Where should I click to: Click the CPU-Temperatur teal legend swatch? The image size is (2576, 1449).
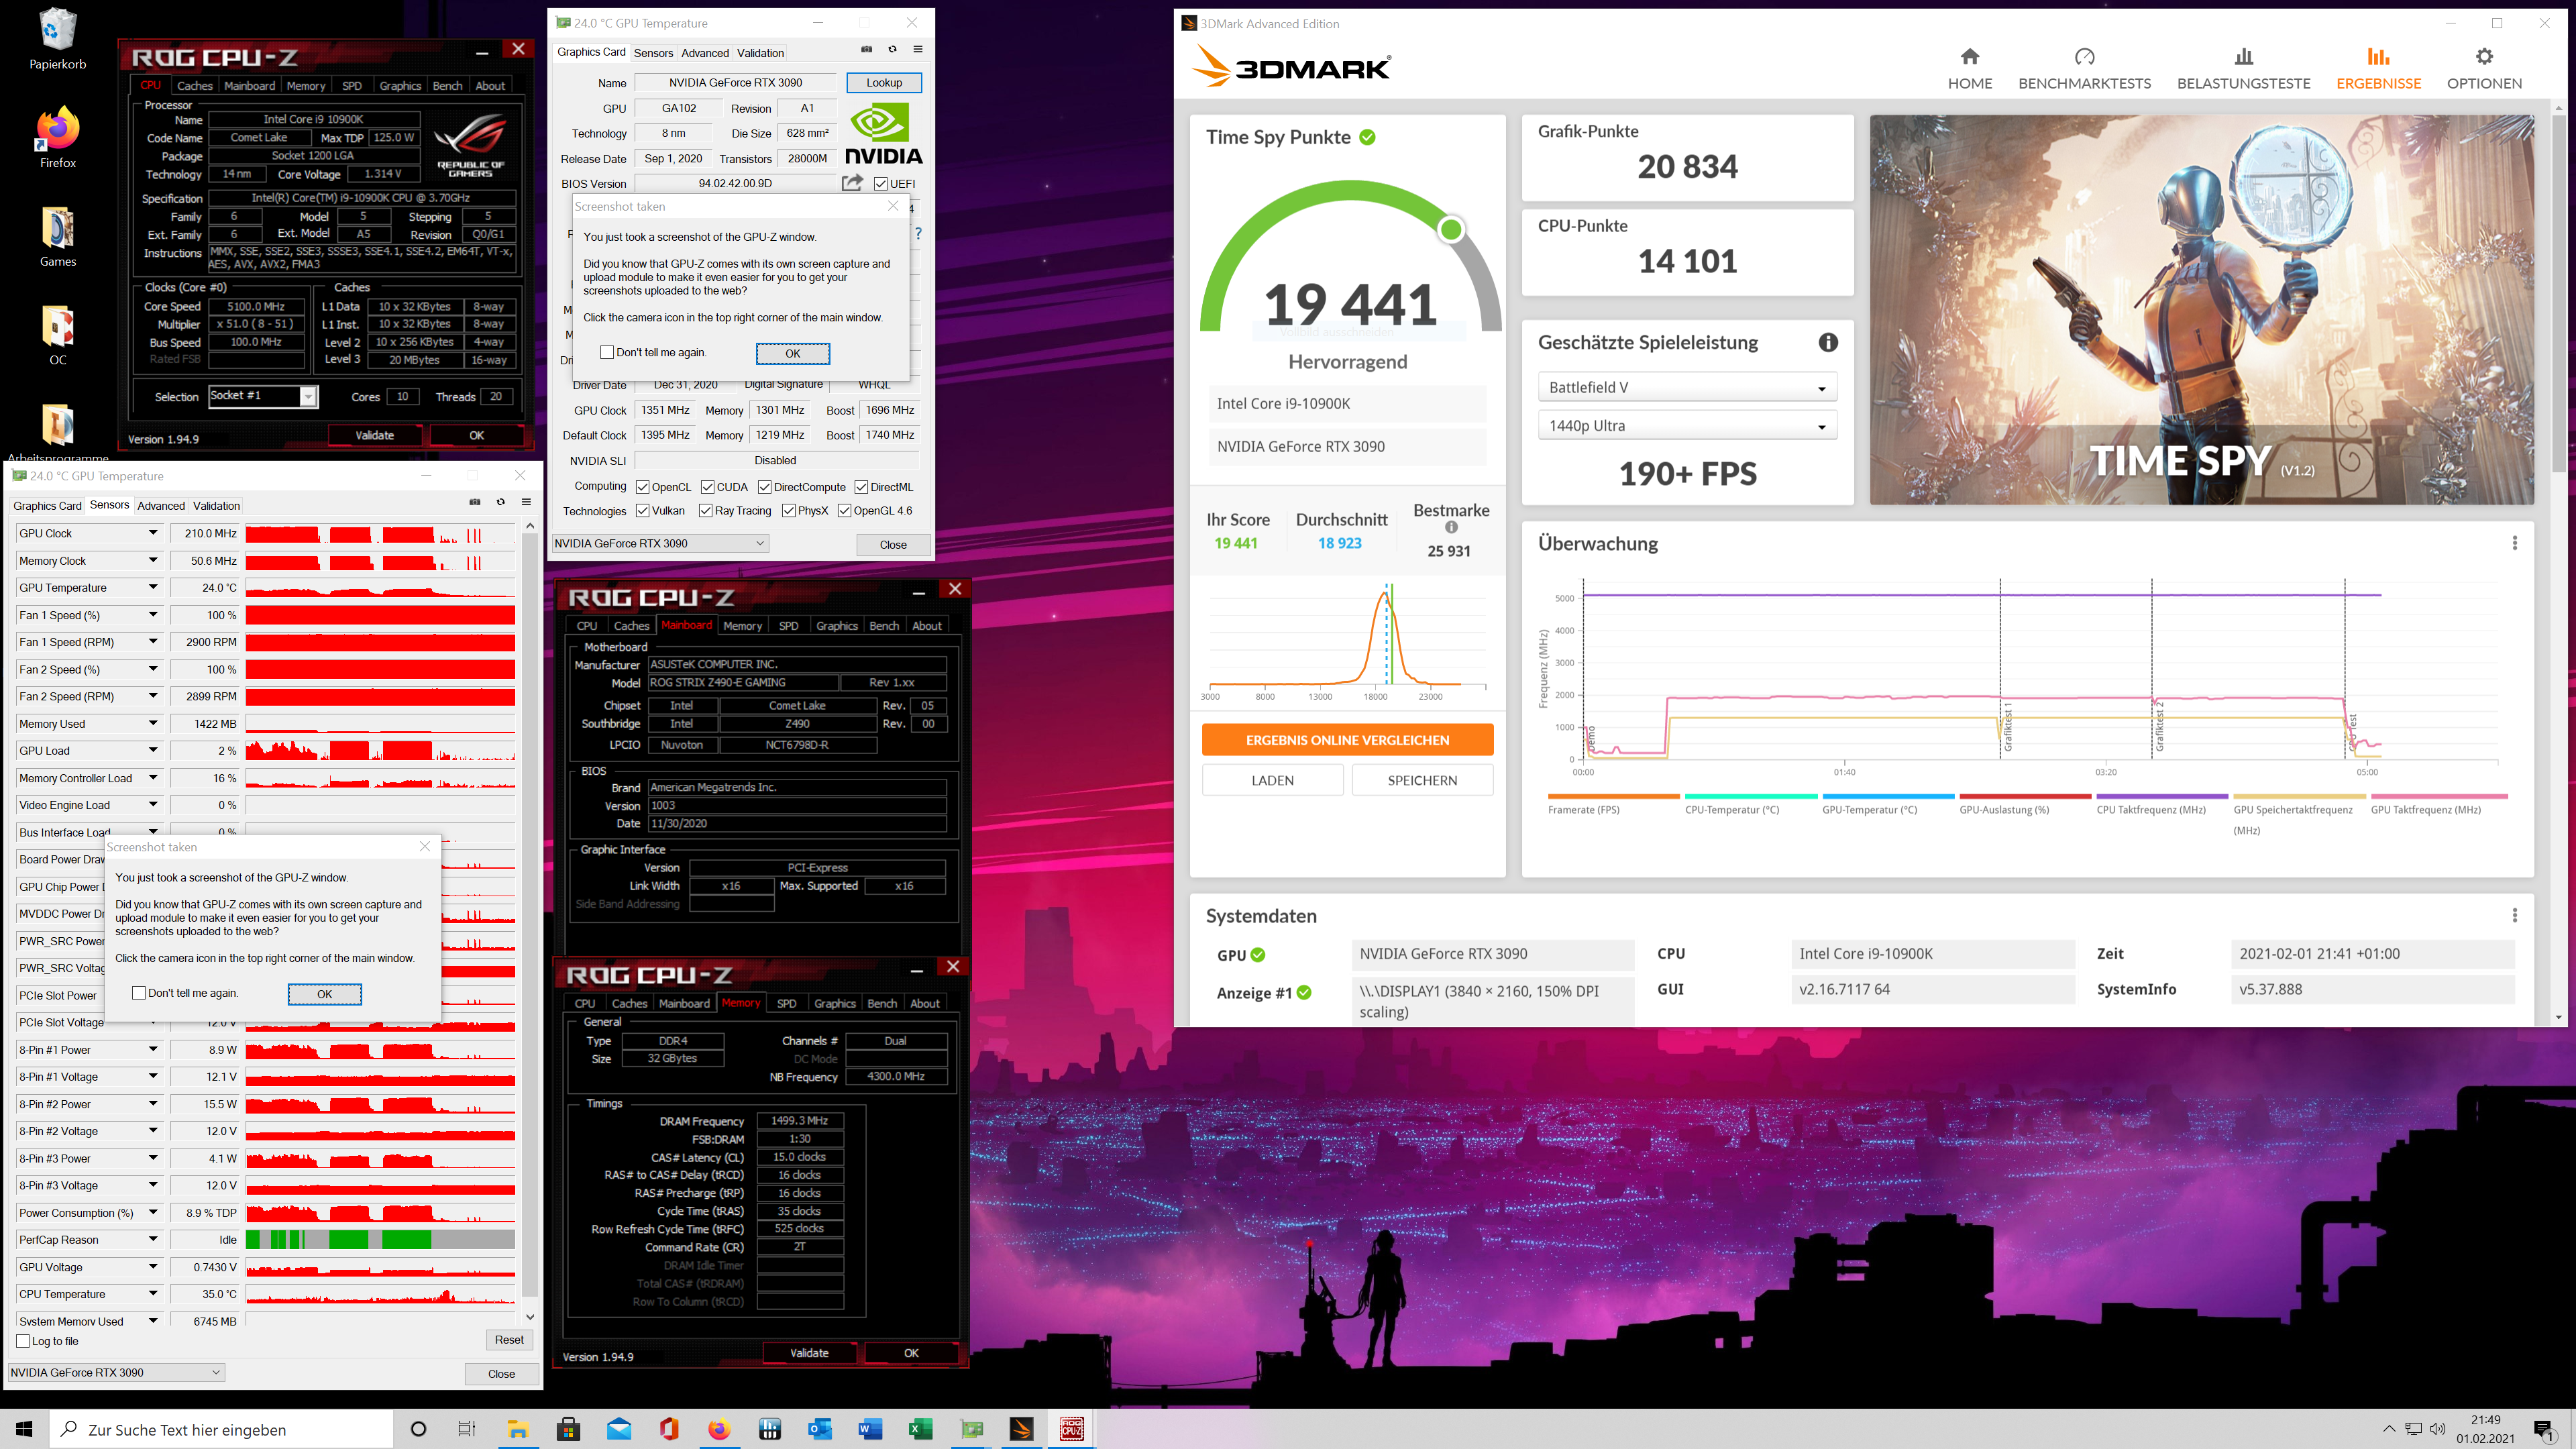[x=1750, y=796]
